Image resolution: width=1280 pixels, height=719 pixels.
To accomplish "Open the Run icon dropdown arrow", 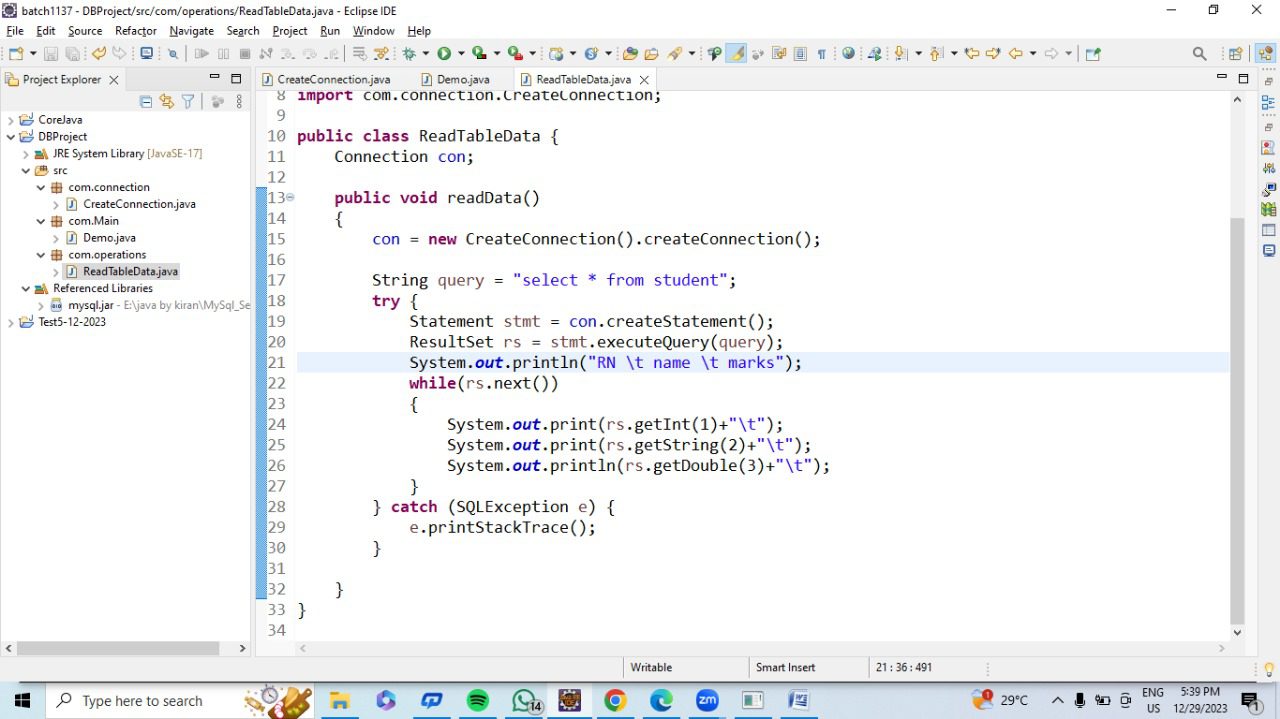I will [461, 54].
